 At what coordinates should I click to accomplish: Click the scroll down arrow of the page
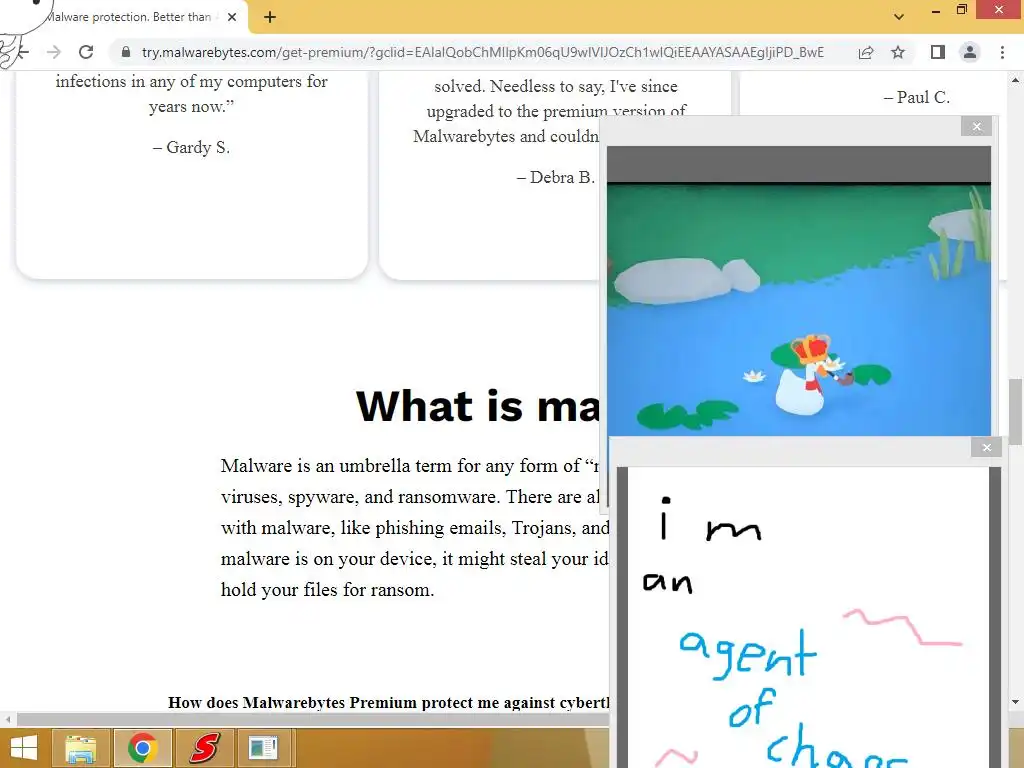(x=1016, y=702)
